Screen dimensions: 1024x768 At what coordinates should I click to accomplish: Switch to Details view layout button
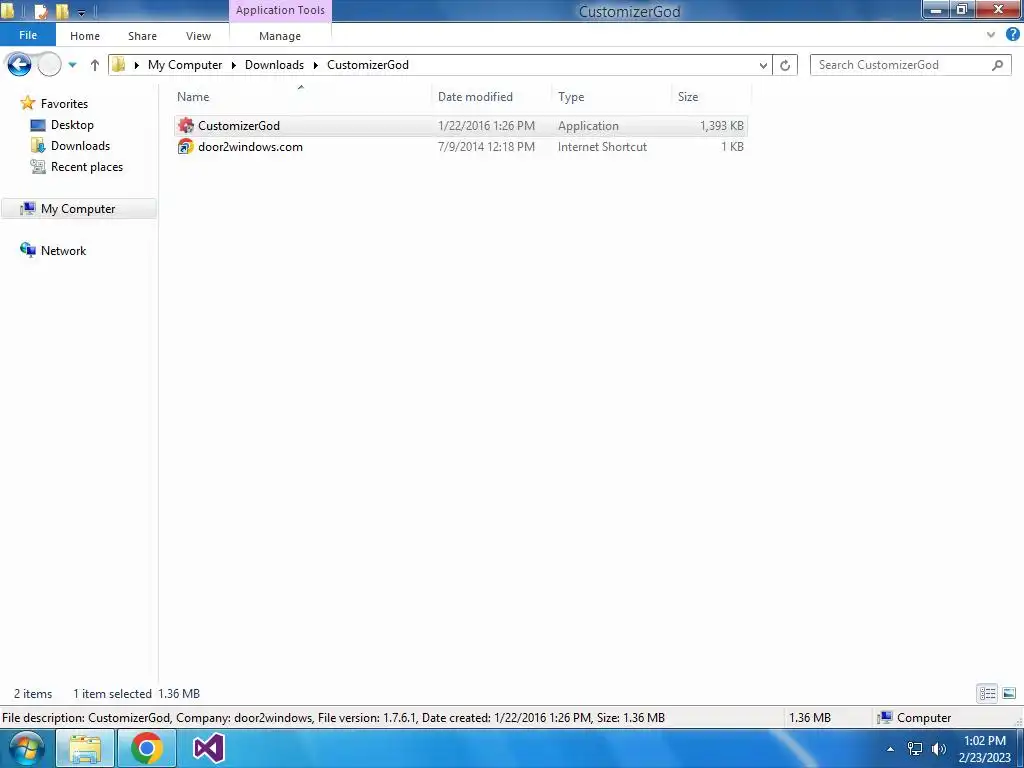pos(987,693)
